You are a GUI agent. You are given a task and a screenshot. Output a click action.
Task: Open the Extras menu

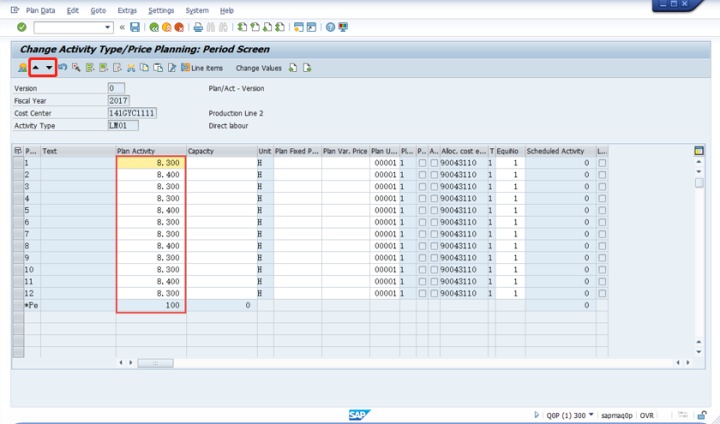[127, 10]
